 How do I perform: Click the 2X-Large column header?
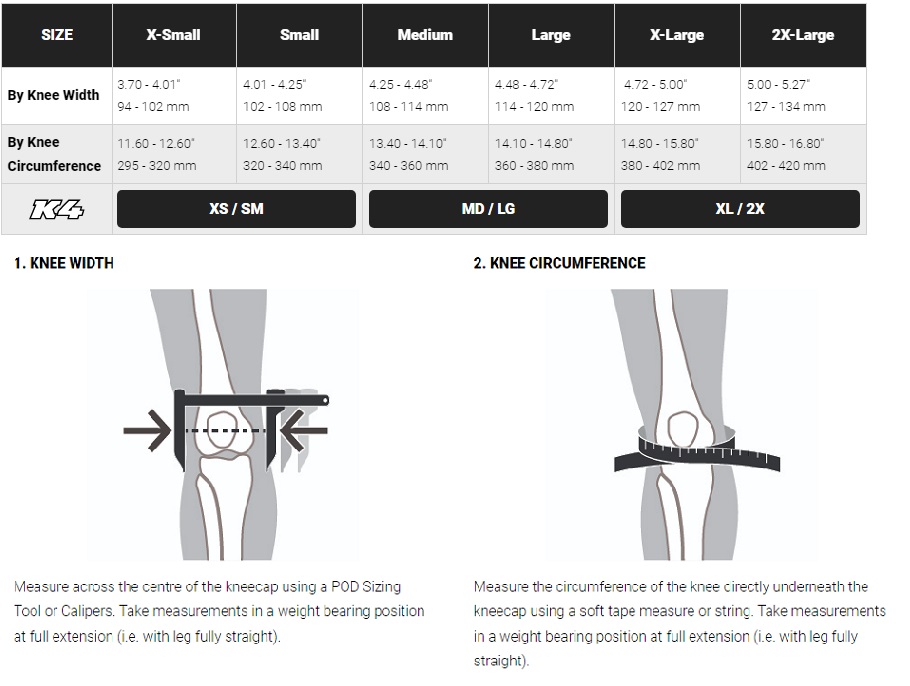click(x=803, y=35)
